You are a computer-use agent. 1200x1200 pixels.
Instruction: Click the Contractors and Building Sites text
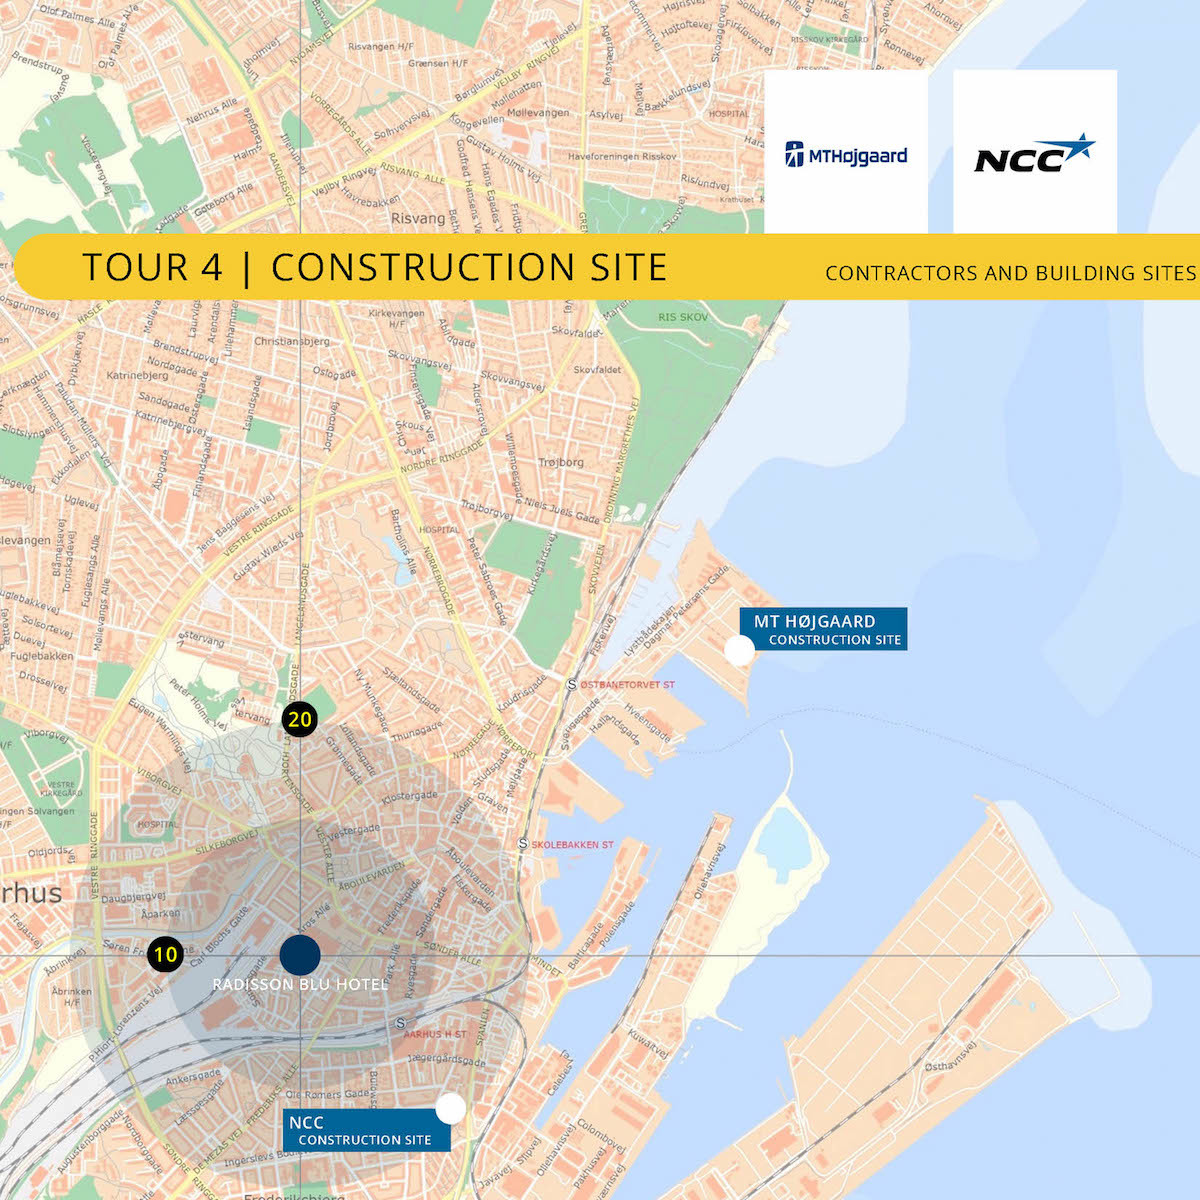tap(1010, 273)
